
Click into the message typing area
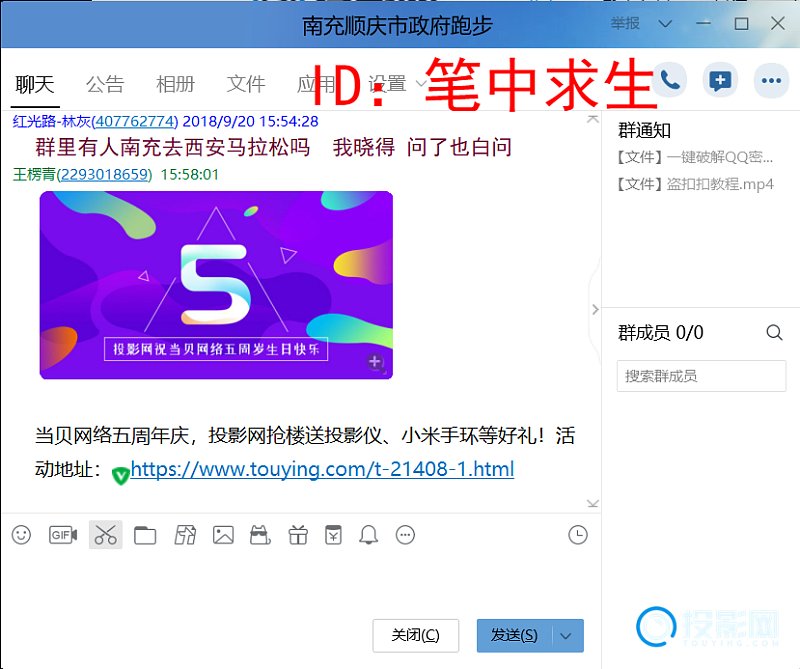pyautogui.click(x=301, y=582)
